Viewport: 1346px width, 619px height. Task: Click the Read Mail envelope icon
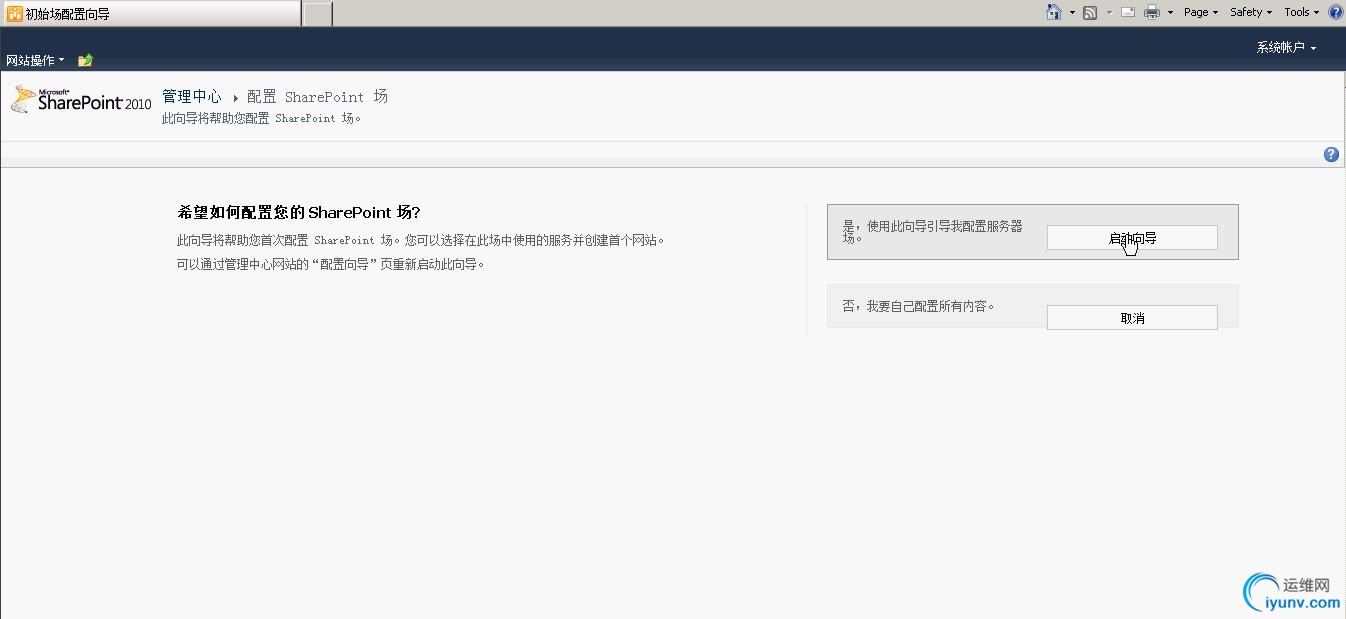(x=1128, y=12)
